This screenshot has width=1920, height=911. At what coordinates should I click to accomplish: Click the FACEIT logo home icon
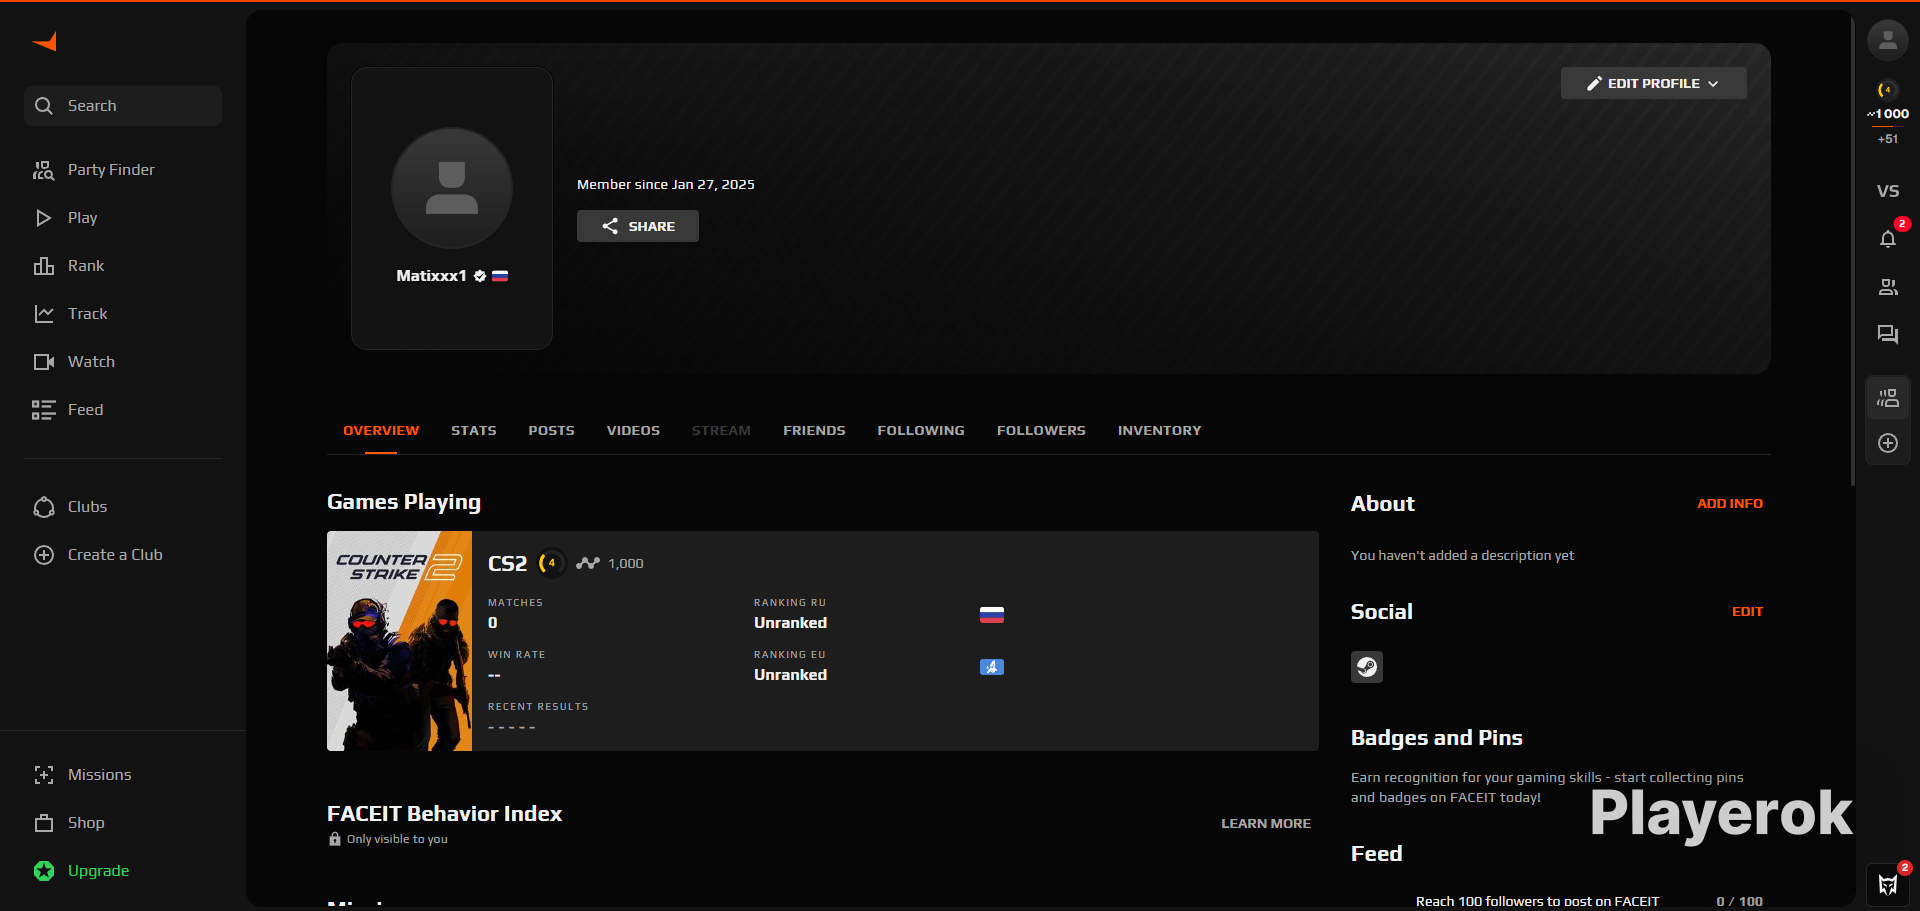click(x=45, y=41)
